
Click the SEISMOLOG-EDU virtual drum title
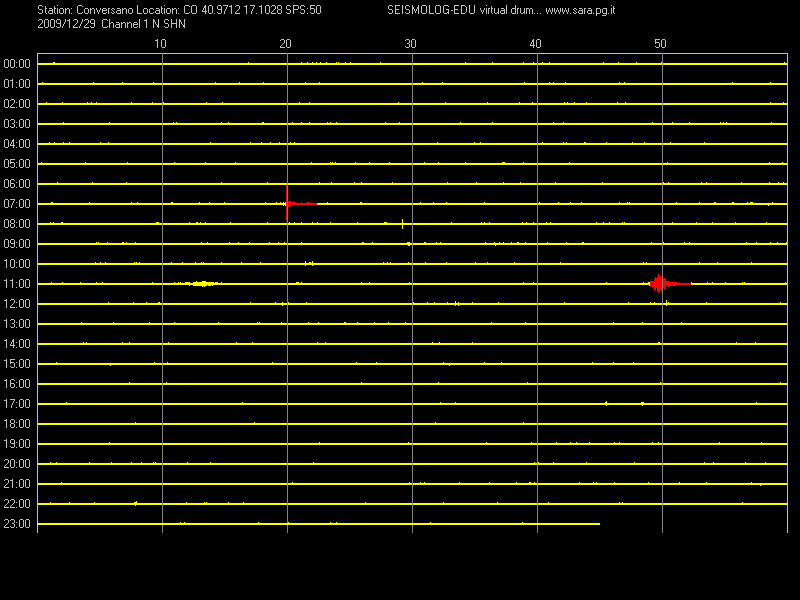[x=464, y=10]
